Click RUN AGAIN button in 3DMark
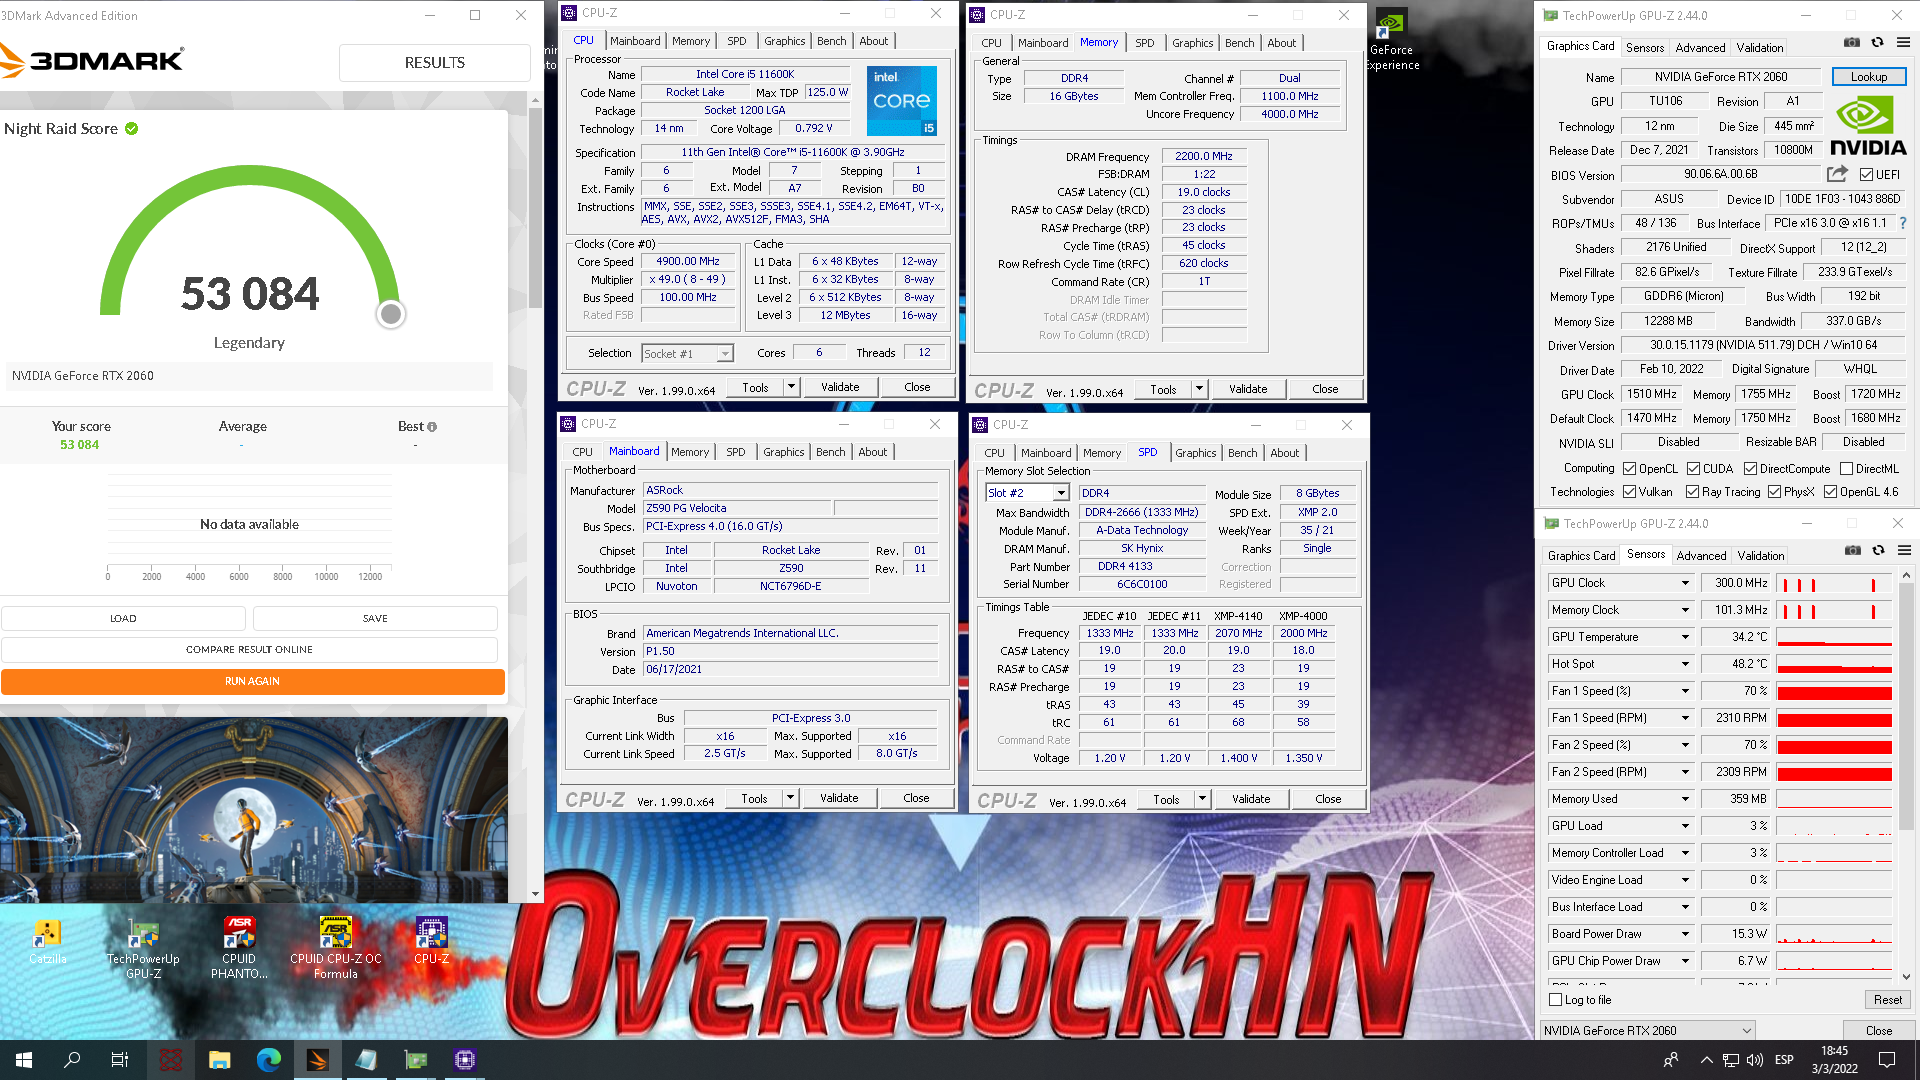The width and height of the screenshot is (1920, 1080). pyautogui.click(x=252, y=682)
